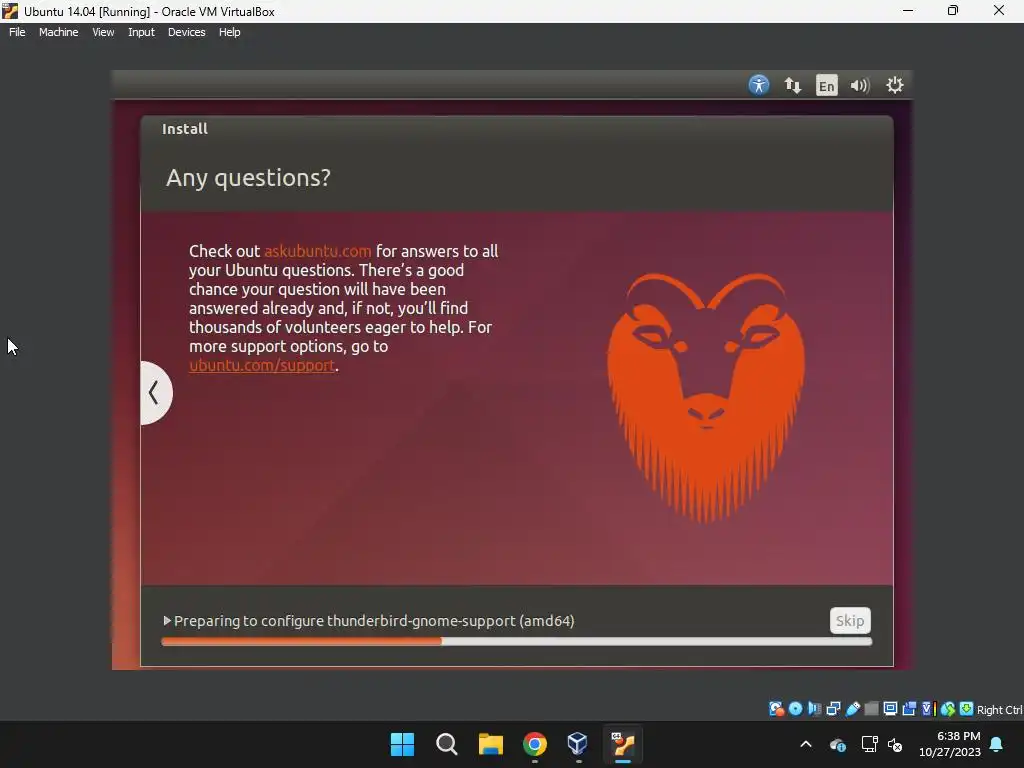Open the Ubuntu system gear menu
1024x768 pixels.
894,85
